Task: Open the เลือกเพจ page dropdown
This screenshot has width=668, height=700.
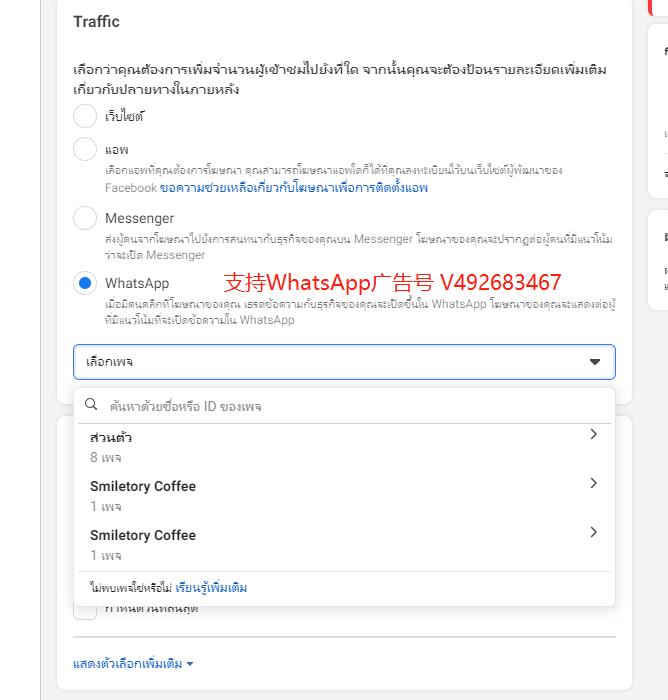Action: [x=344, y=362]
